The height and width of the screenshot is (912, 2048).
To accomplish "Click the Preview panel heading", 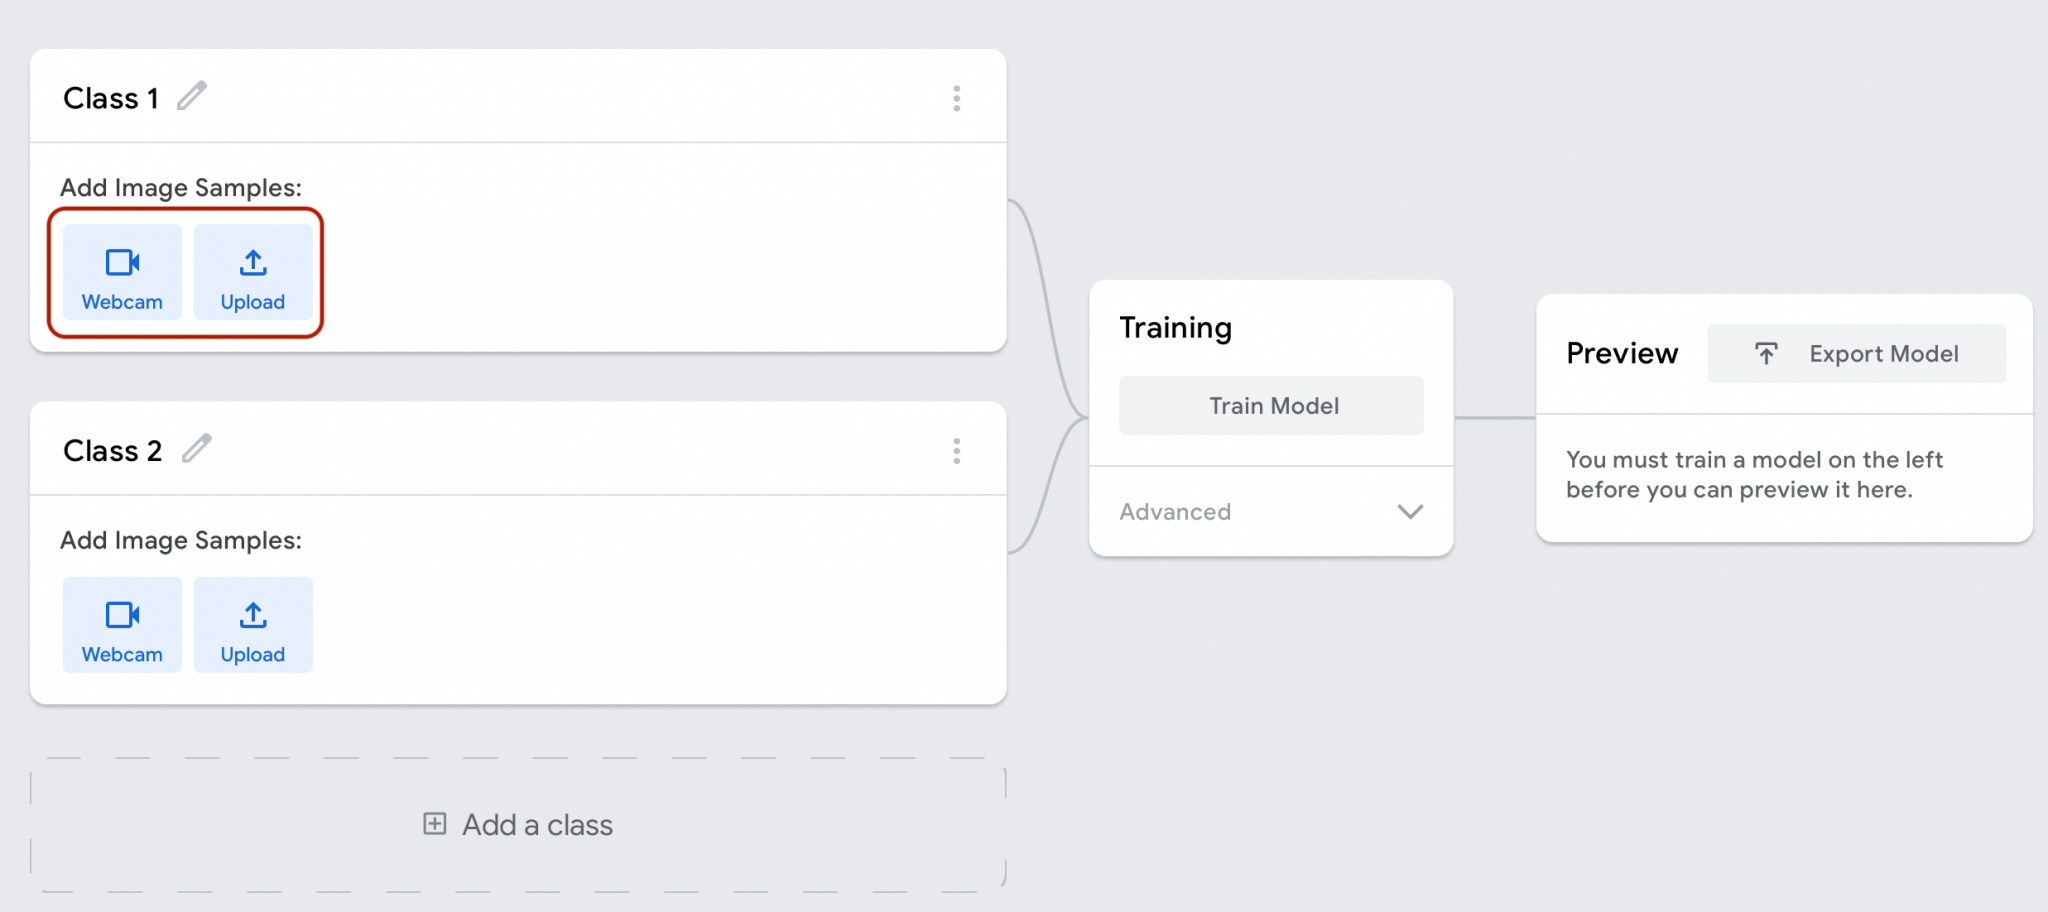I will (1622, 354).
